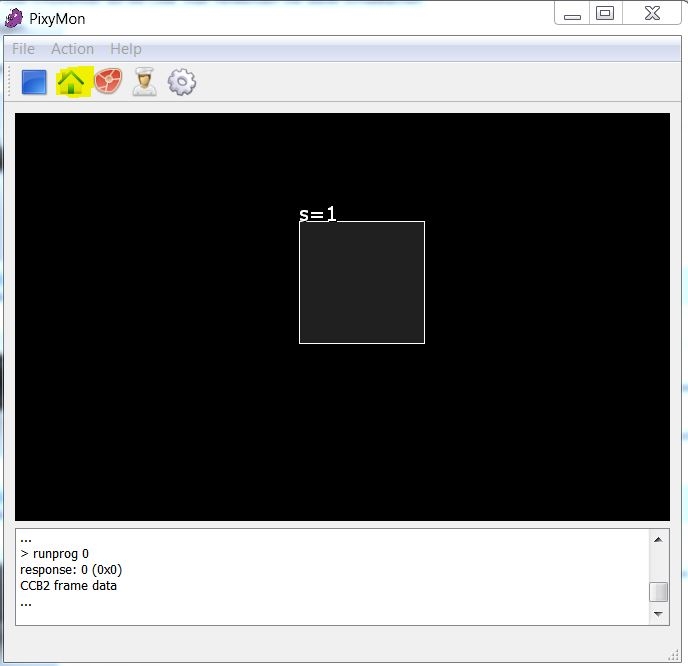Maximize the PixyMon window
The image size is (688, 666).
coord(605,13)
